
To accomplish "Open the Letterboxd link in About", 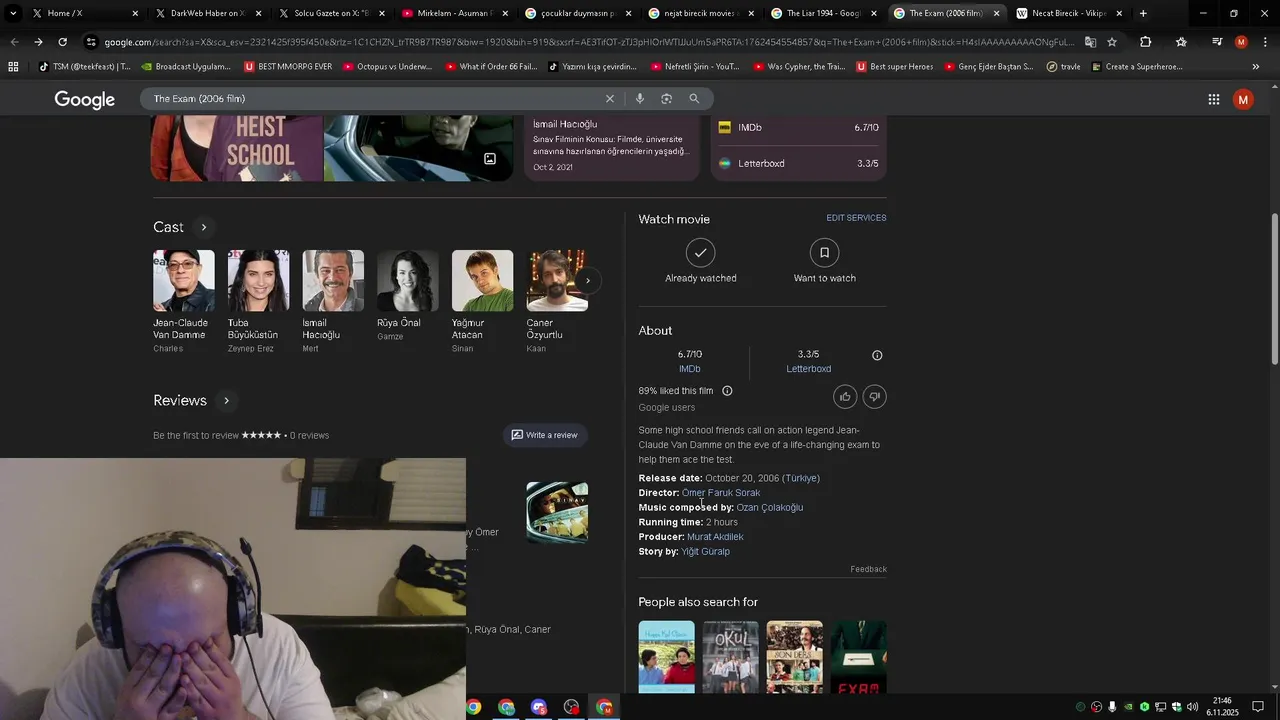I will point(808,369).
